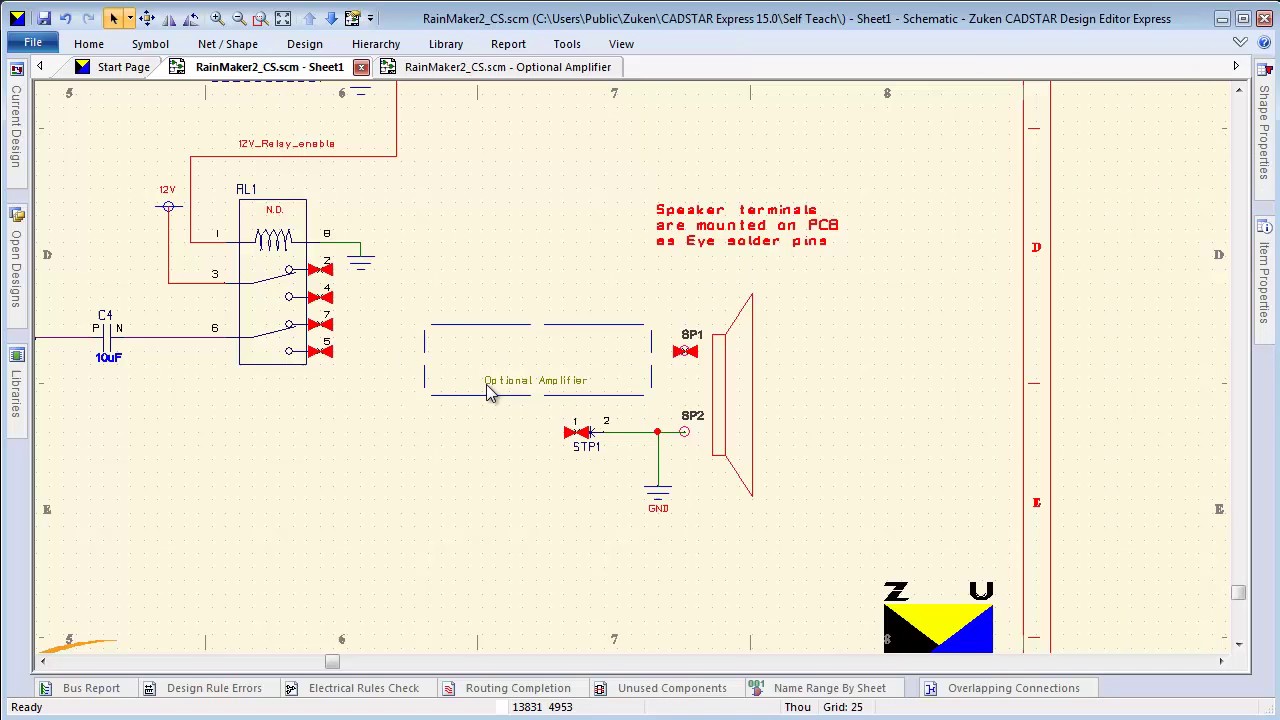Click the vertical scrollbar down arrow
This screenshot has width=1280, height=720.
(x=1238, y=645)
